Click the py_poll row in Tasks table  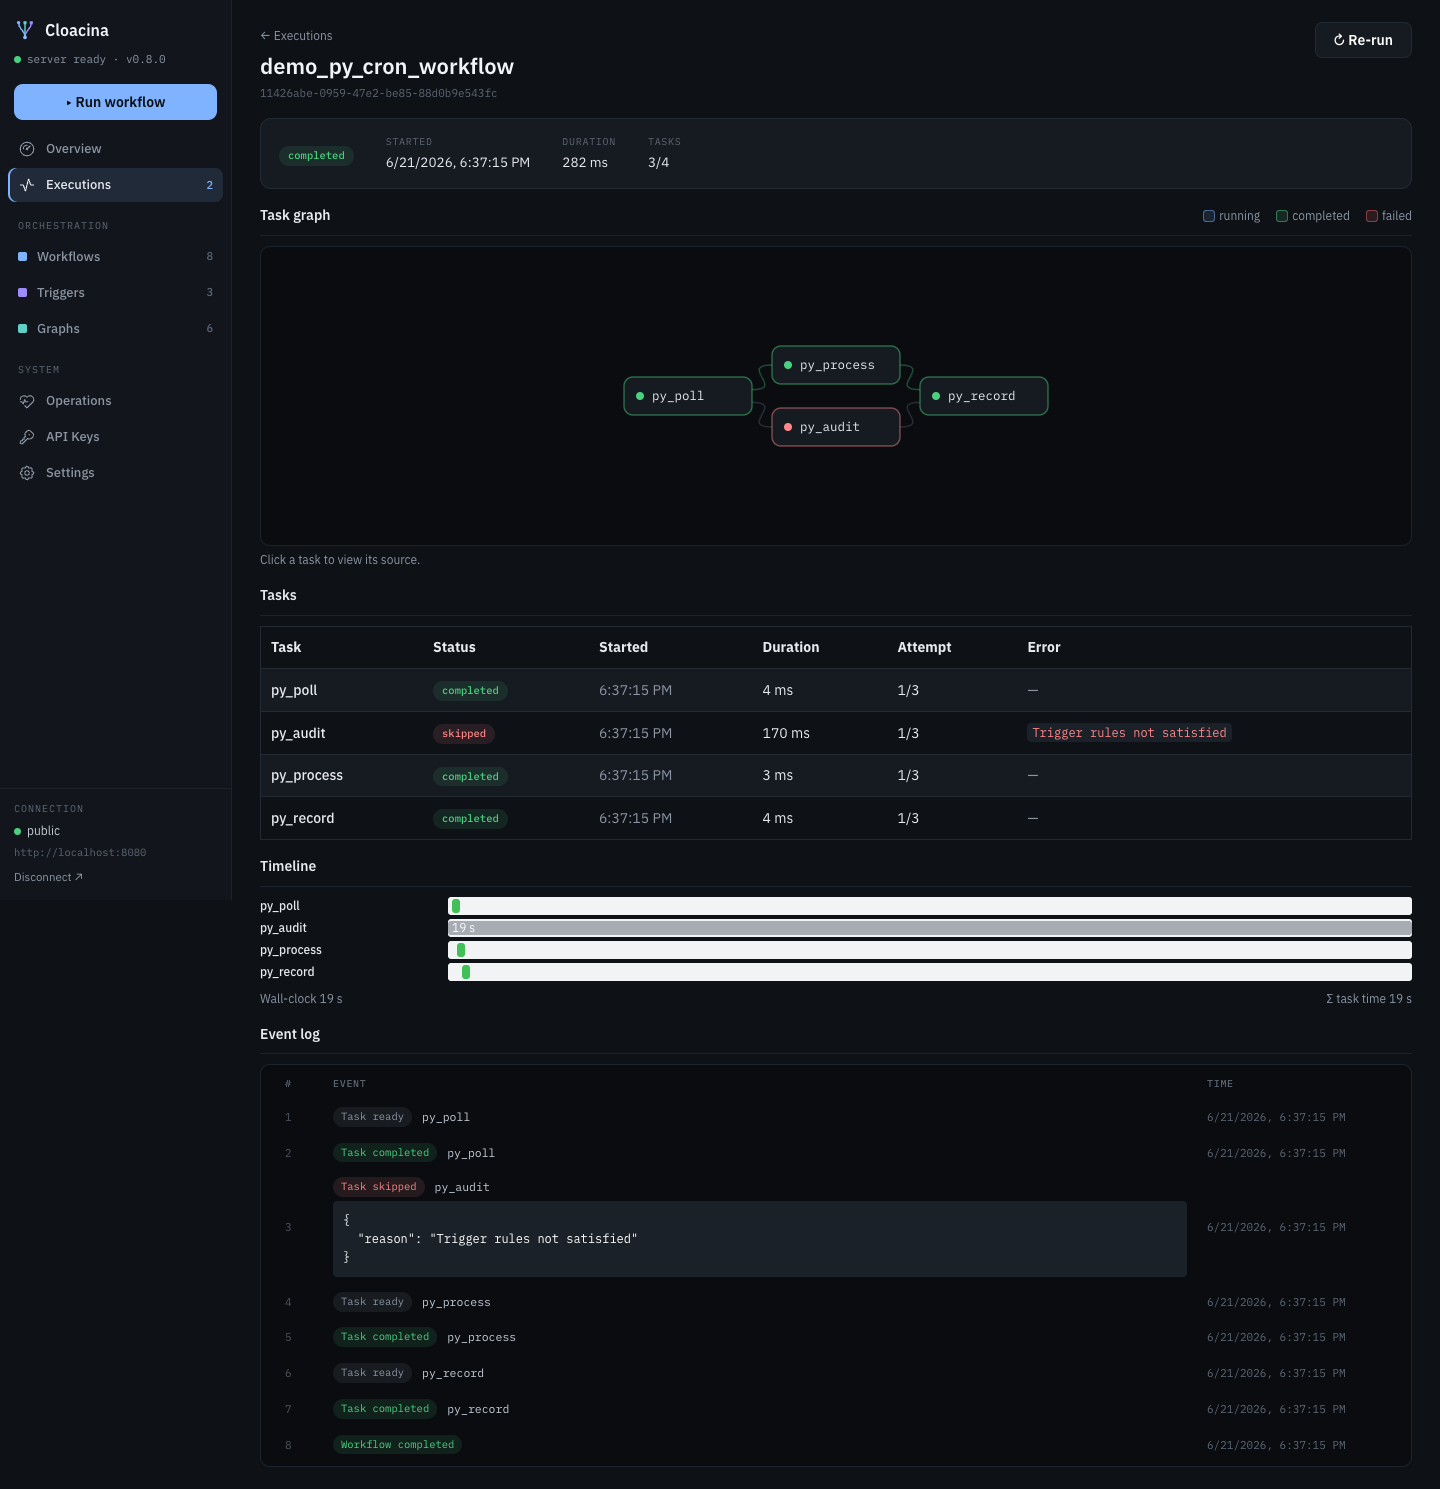pyautogui.click(x=835, y=690)
